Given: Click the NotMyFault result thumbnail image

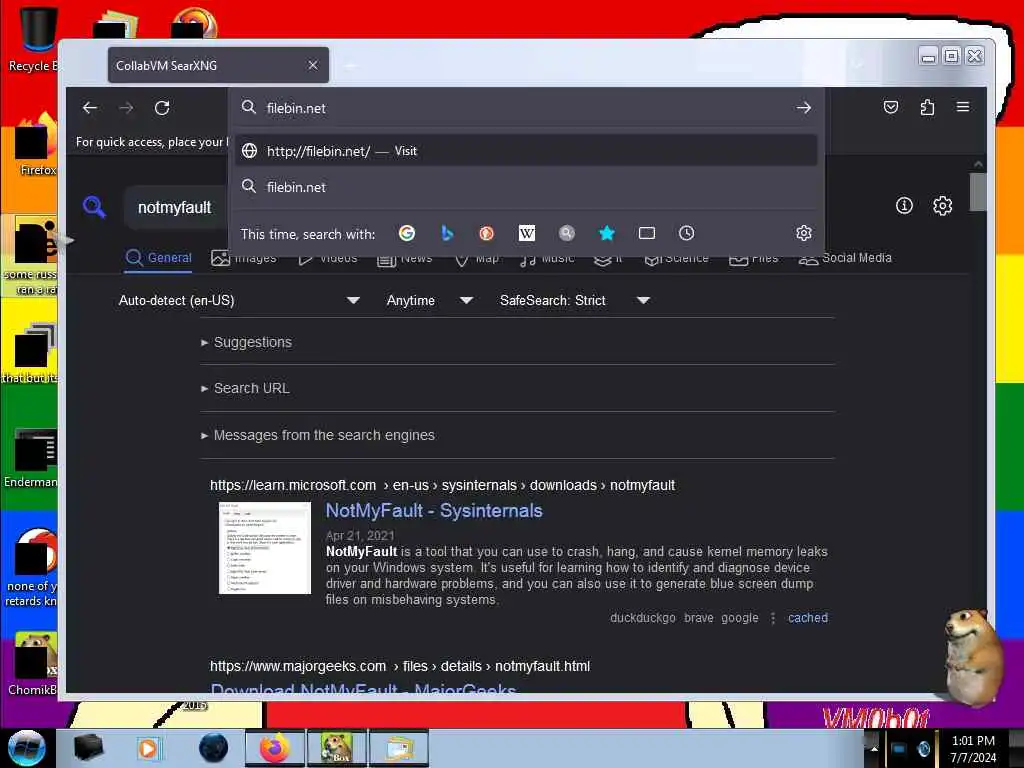Looking at the screenshot, I should coord(264,548).
